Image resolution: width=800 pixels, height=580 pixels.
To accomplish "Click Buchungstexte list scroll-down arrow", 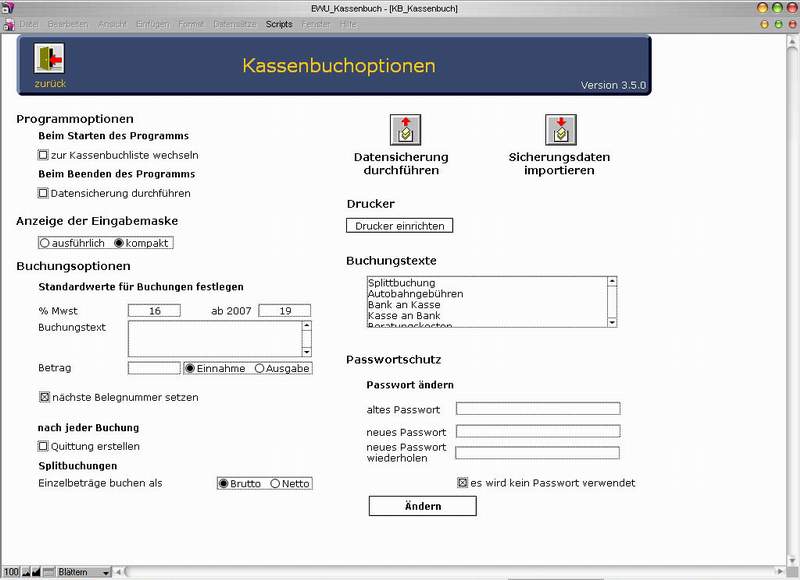I will 612,322.
